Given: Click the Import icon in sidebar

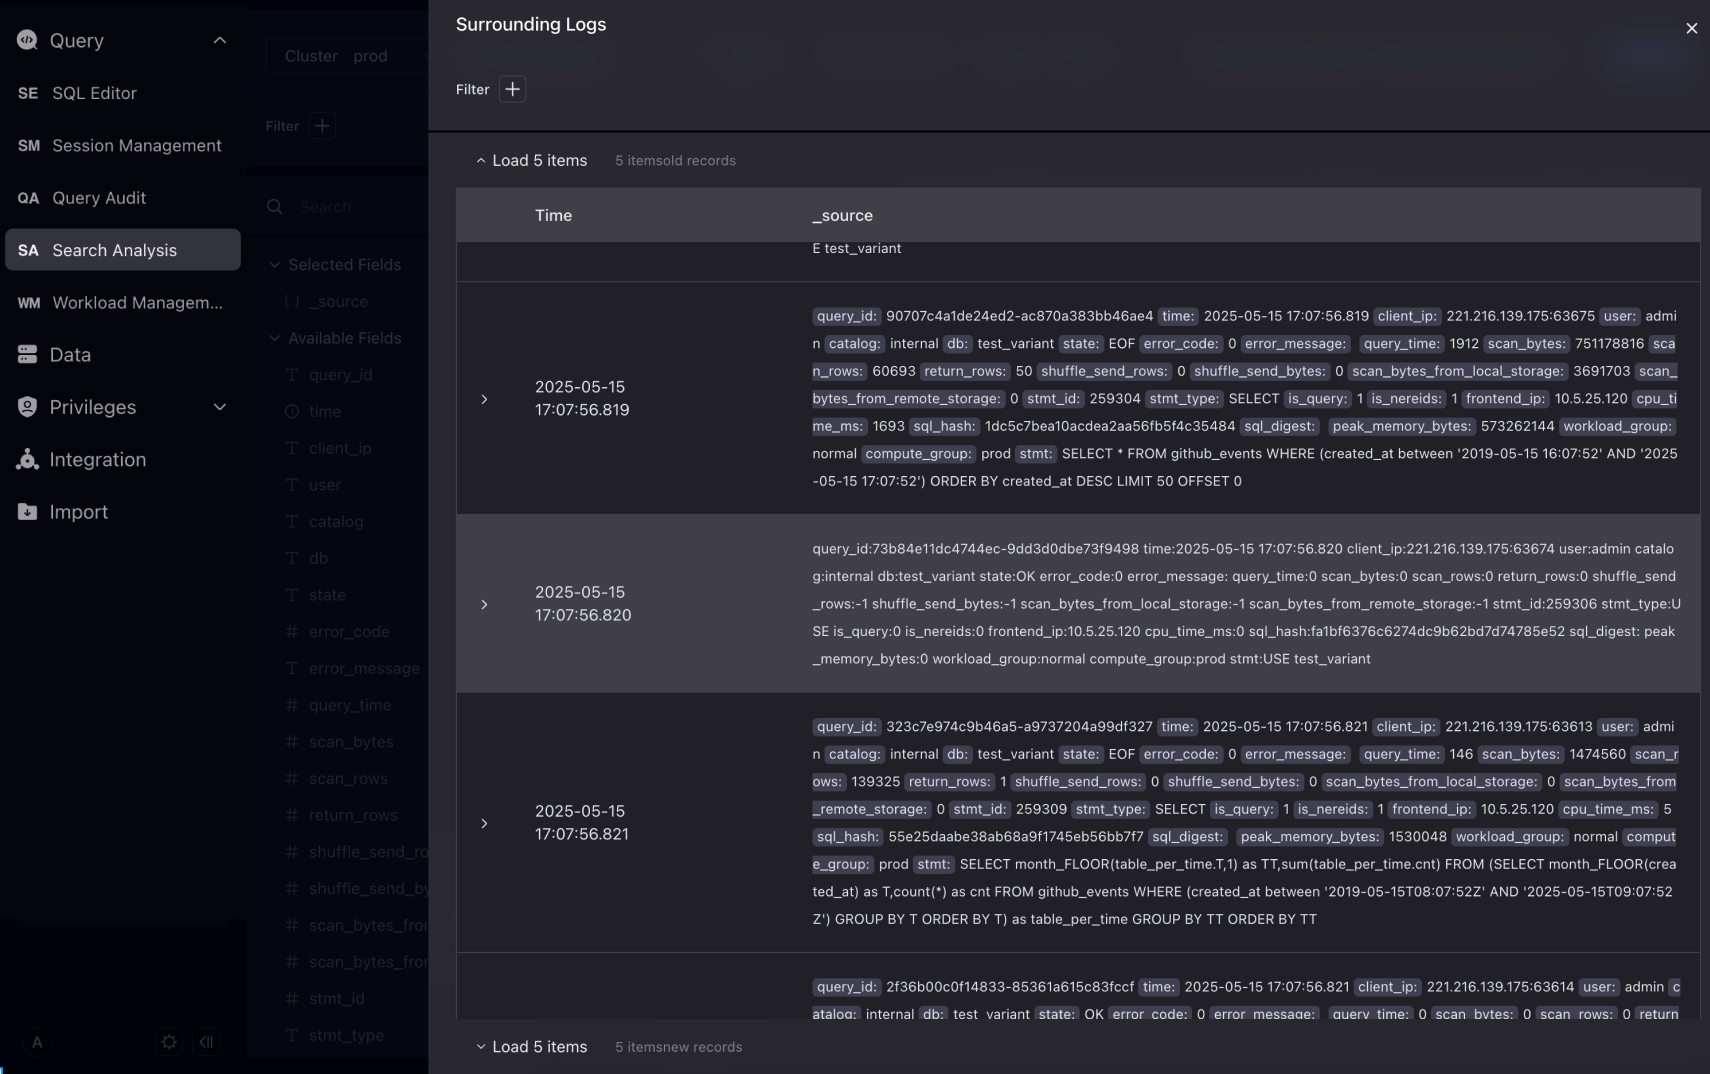Looking at the screenshot, I should click(x=27, y=512).
